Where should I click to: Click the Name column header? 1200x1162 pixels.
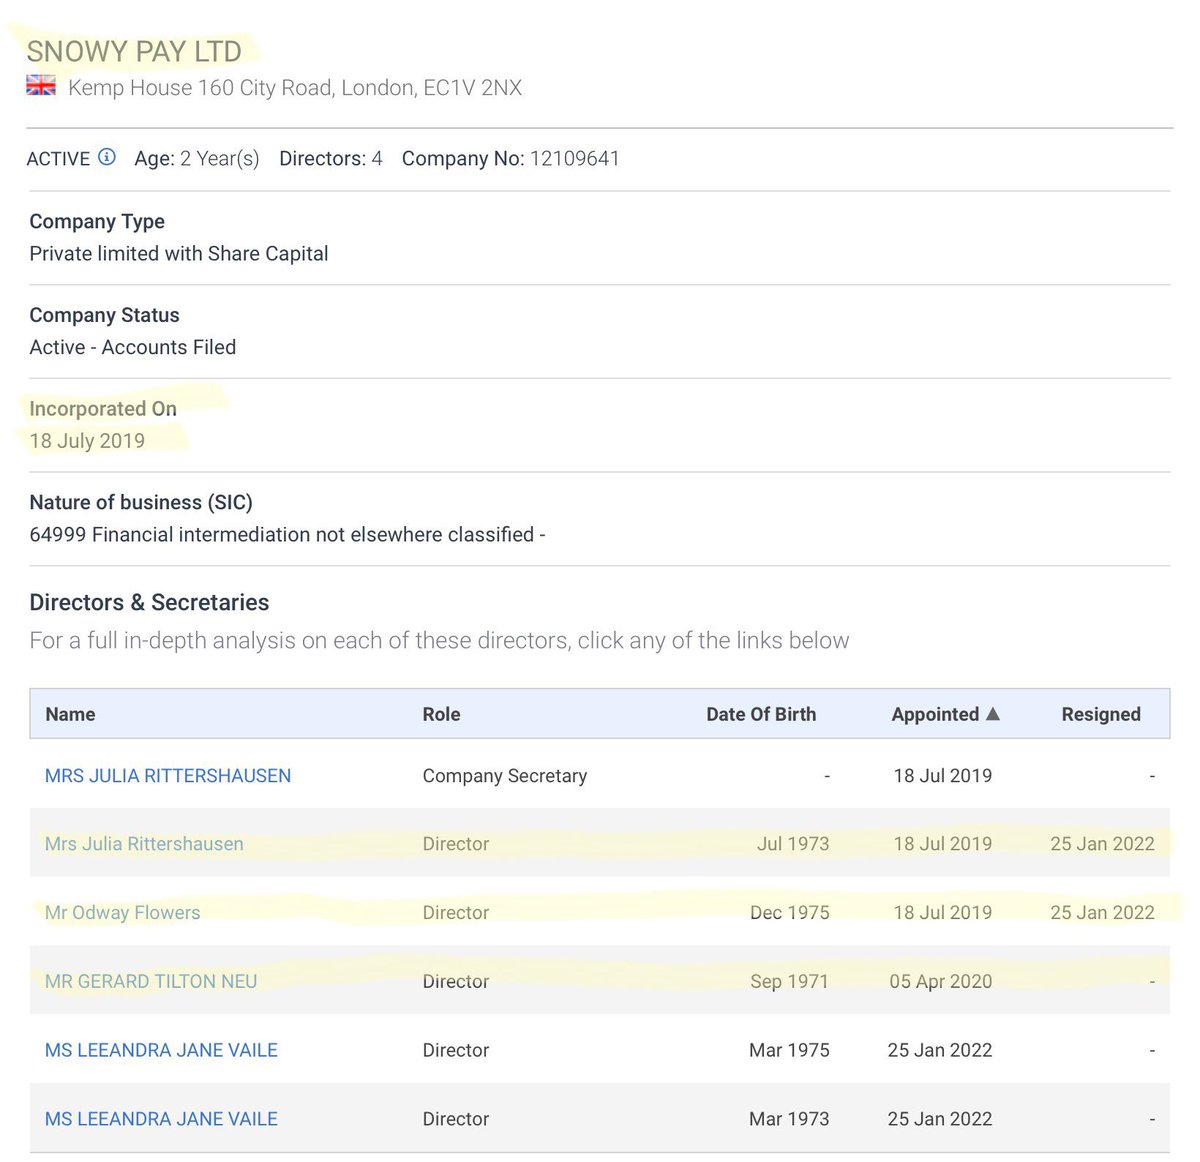coord(70,714)
